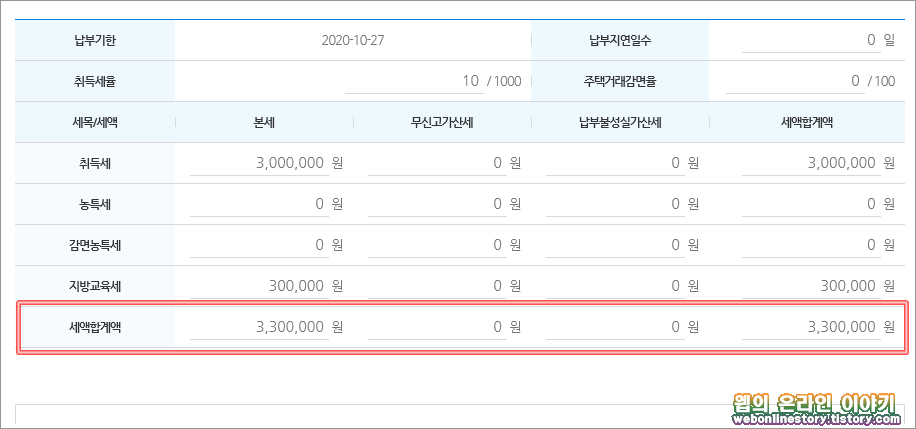This screenshot has height=429, width=916.
Task: Click the 주택거래감면율 label
Action: click(x=620, y=81)
